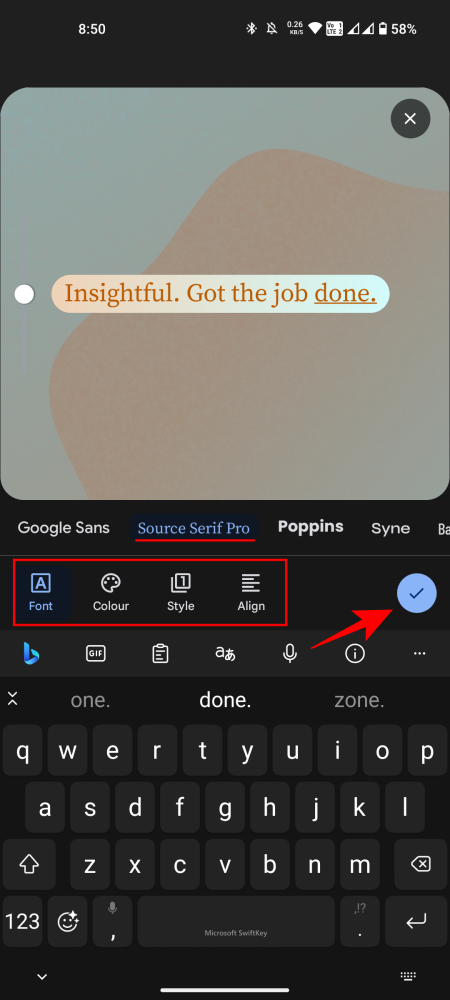
Task: Open translator in keyboard toolbar
Action: [x=225, y=653]
